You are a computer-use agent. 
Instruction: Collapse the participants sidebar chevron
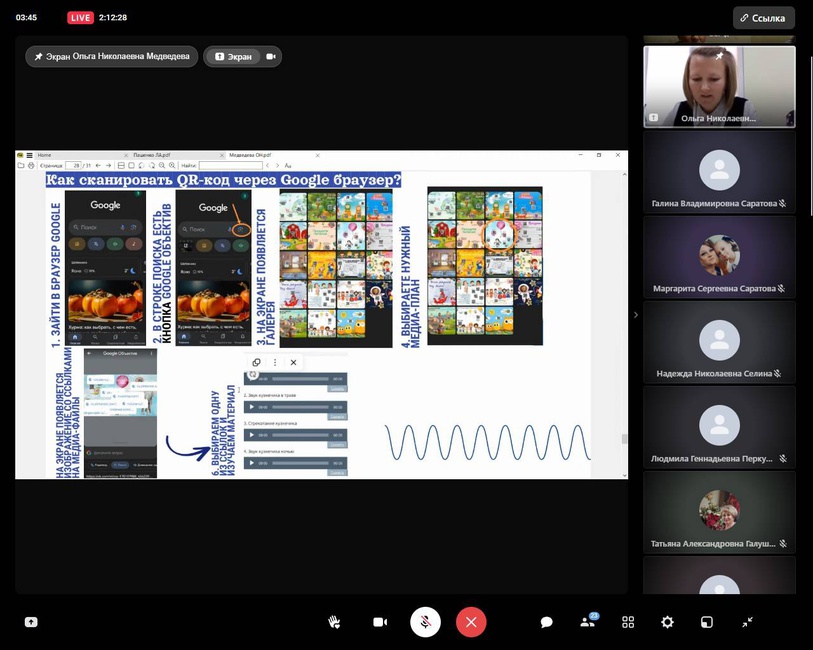coord(636,315)
